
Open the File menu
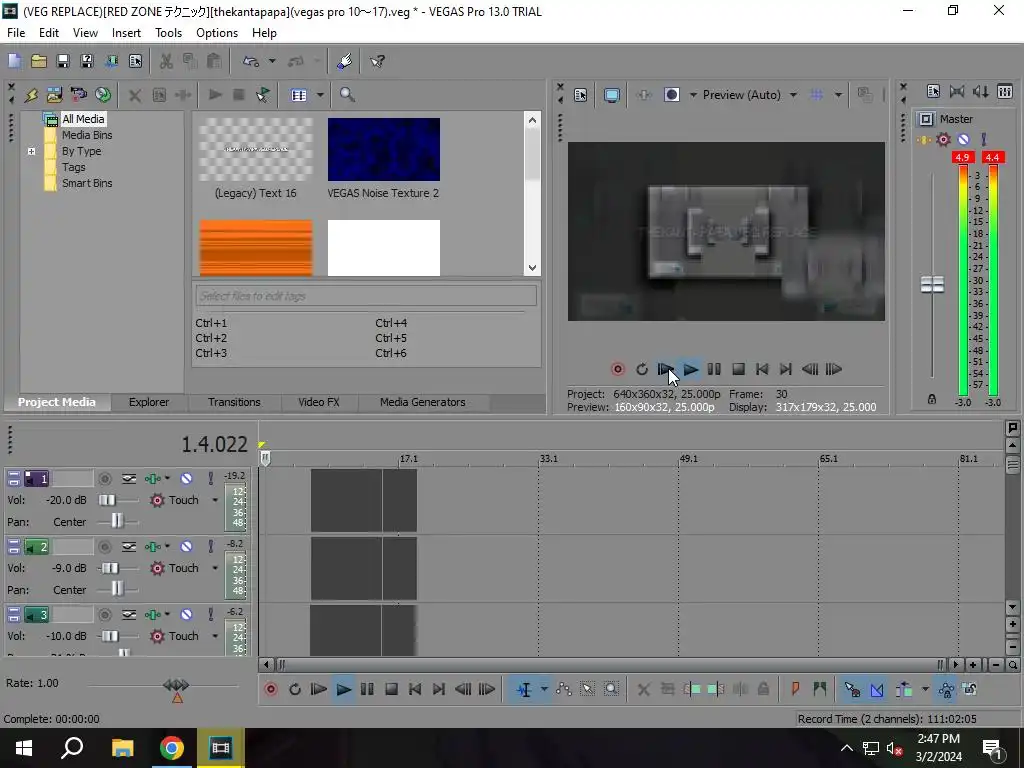pos(16,33)
